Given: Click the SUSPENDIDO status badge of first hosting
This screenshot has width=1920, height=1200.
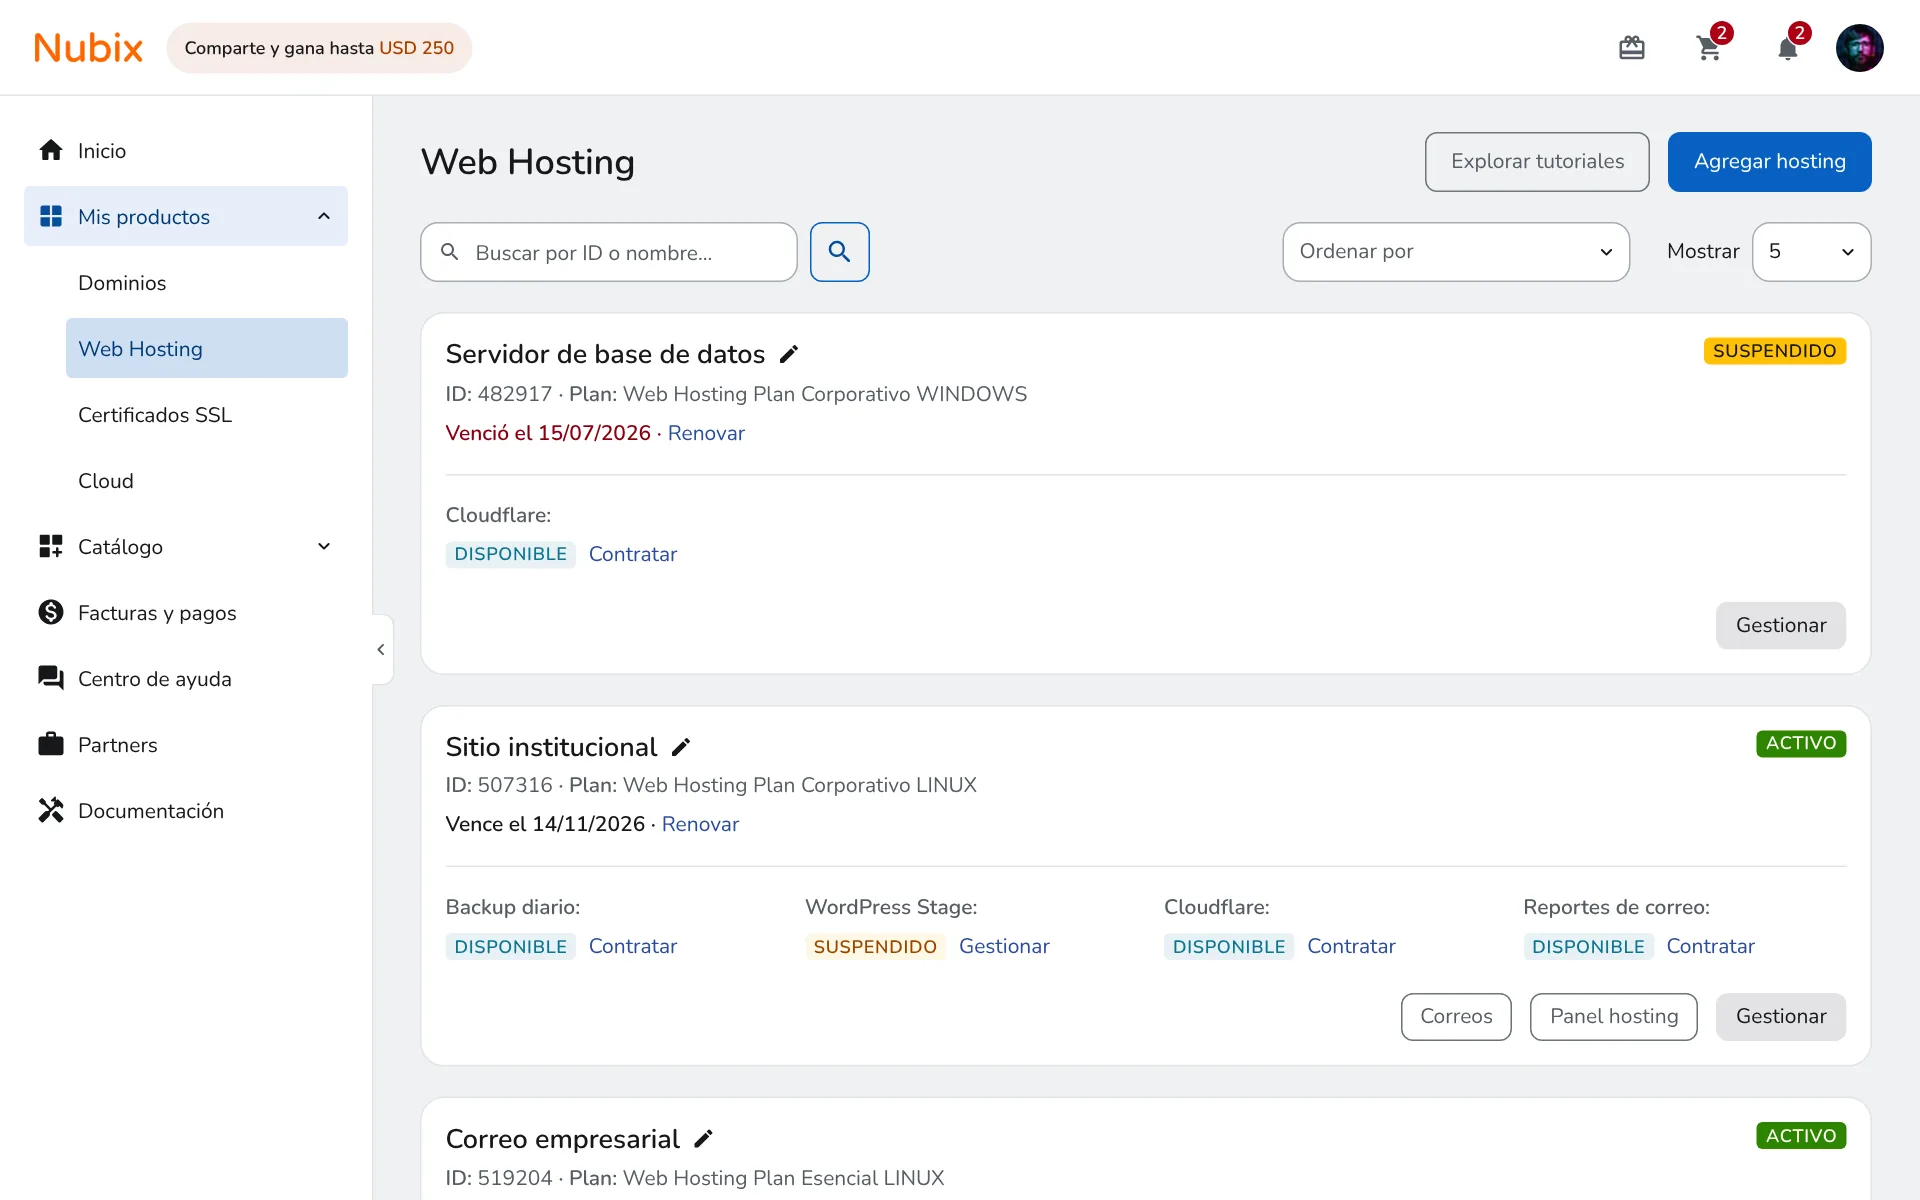Looking at the screenshot, I should coord(1774,351).
